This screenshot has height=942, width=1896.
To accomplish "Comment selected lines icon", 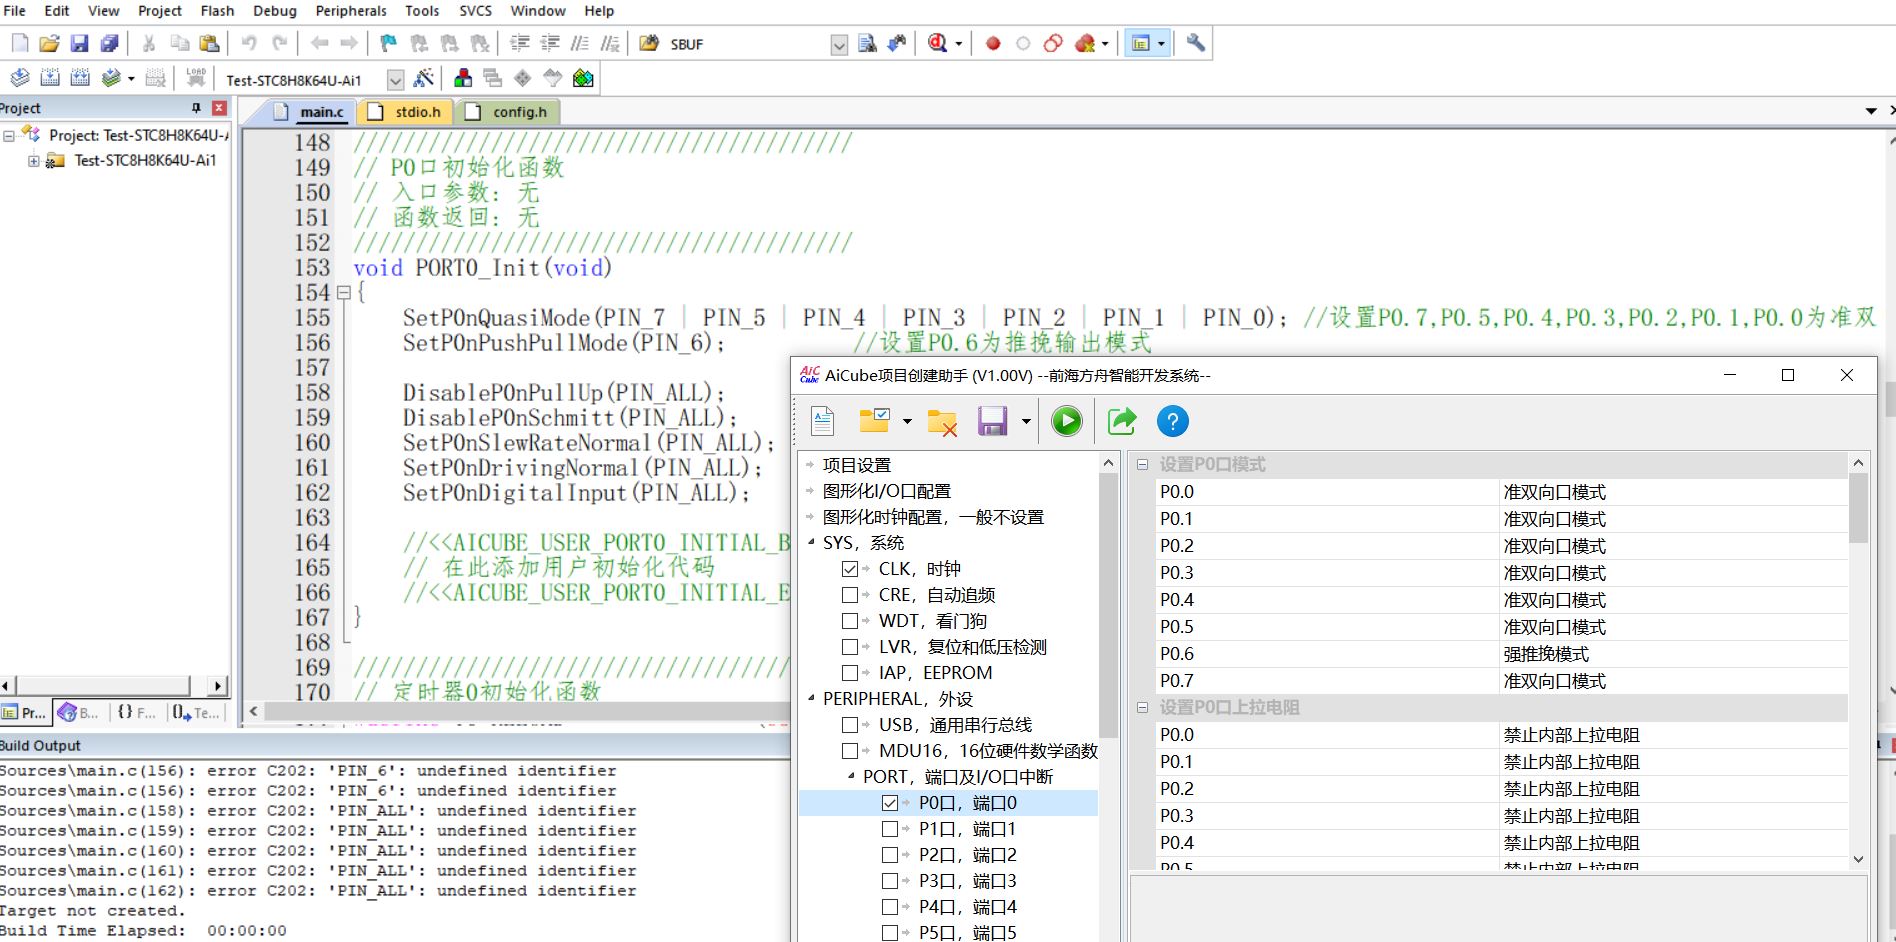I will pos(580,43).
